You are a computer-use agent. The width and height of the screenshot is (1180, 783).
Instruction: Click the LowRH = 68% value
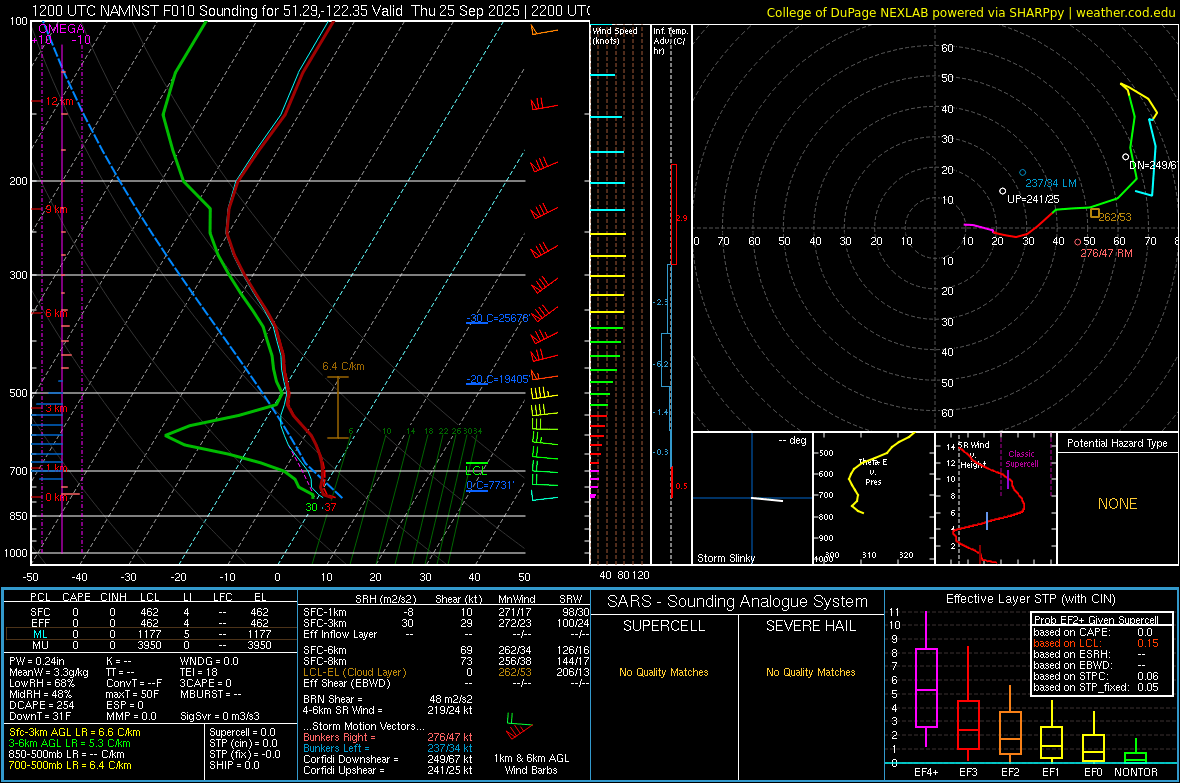coord(41,683)
